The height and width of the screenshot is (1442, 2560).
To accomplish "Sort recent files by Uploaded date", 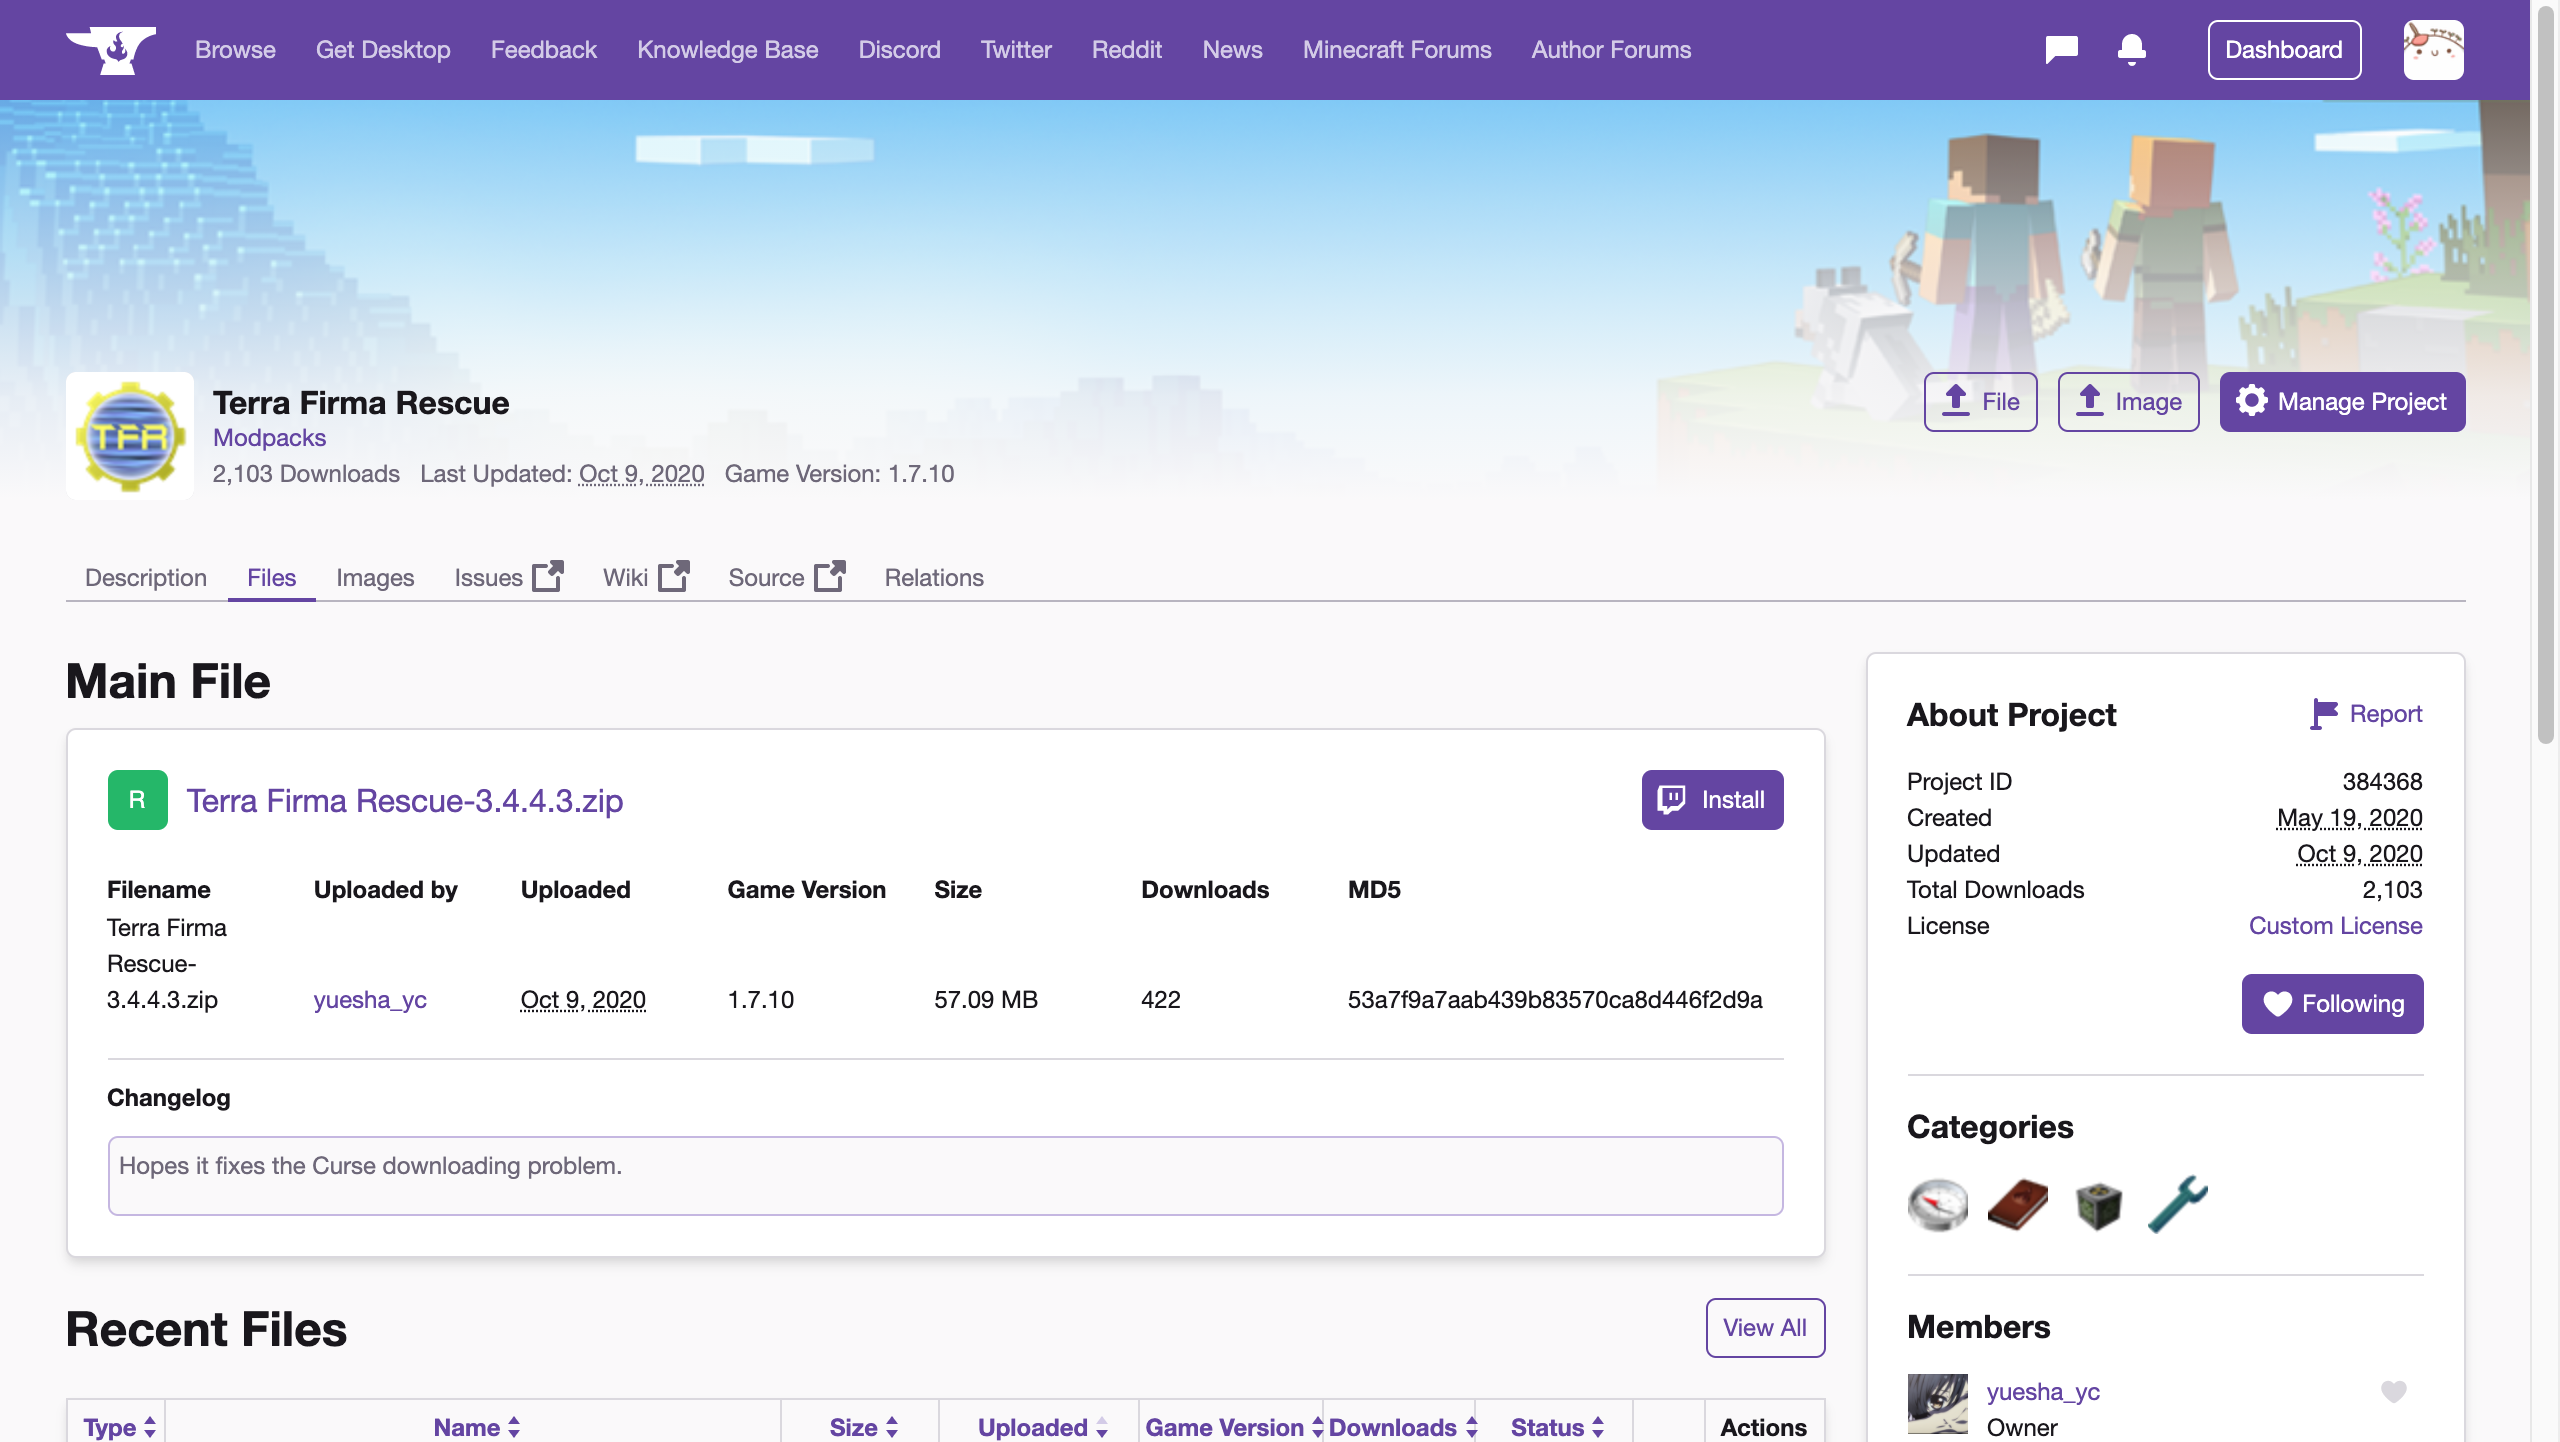I will [x=1043, y=1427].
